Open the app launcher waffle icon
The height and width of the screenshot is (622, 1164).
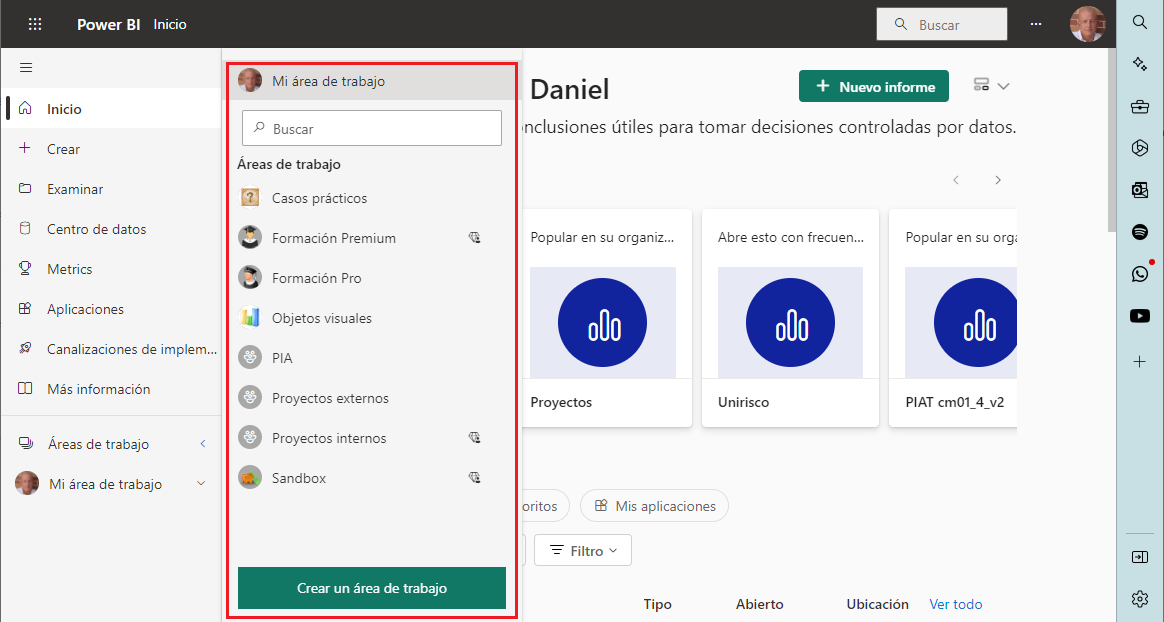click(35, 24)
